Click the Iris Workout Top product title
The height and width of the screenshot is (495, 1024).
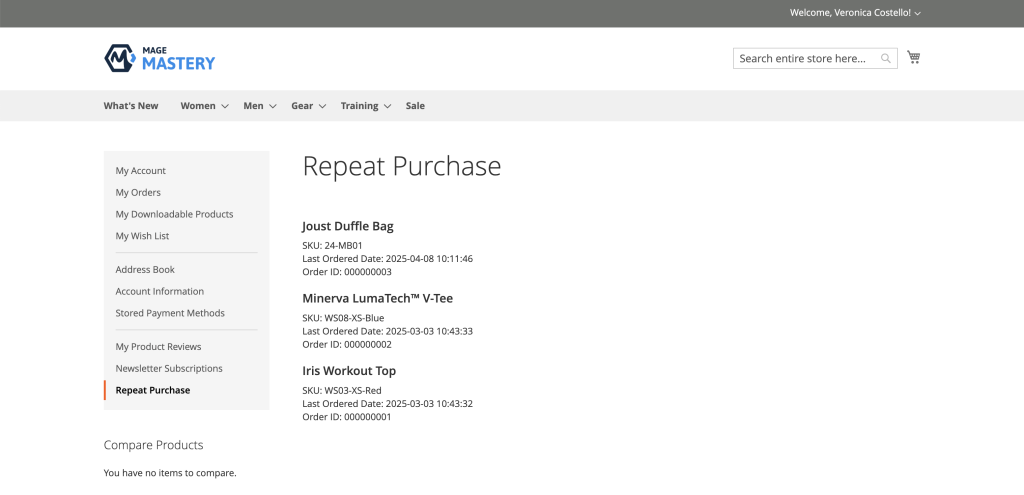click(x=349, y=371)
